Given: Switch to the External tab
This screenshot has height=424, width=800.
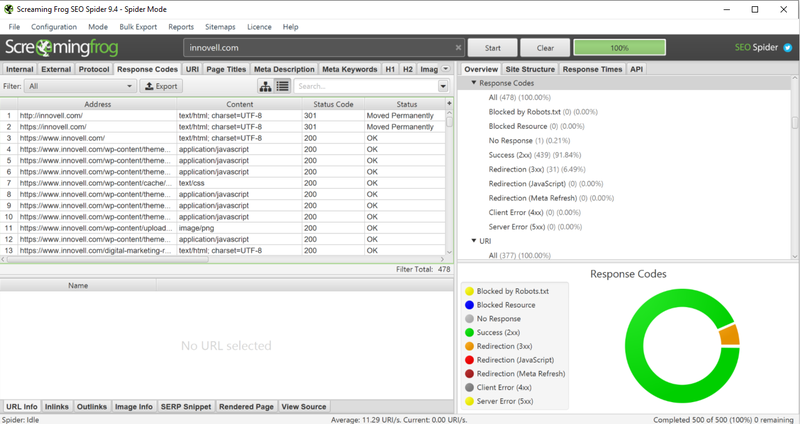Looking at the screenshot, I should click(56, 69).
